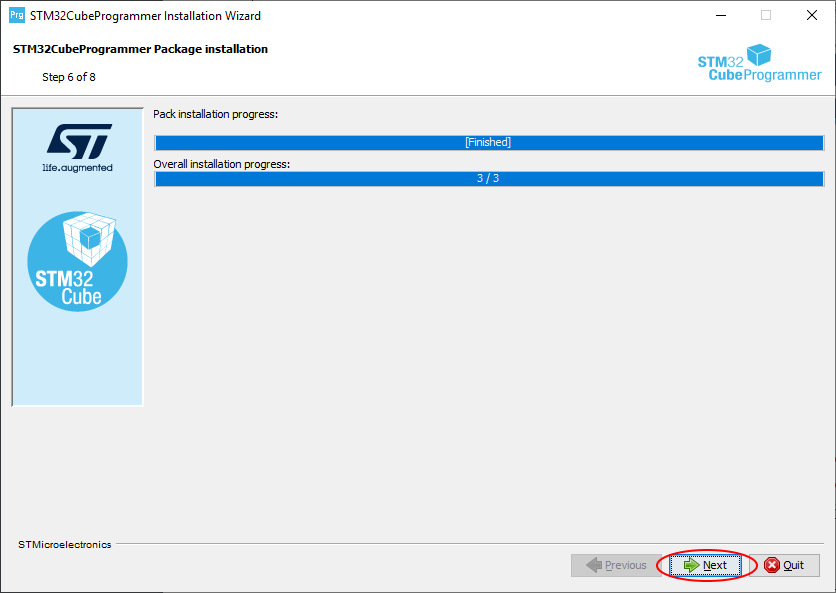Exit the installer with Quit

pos(784,565)
